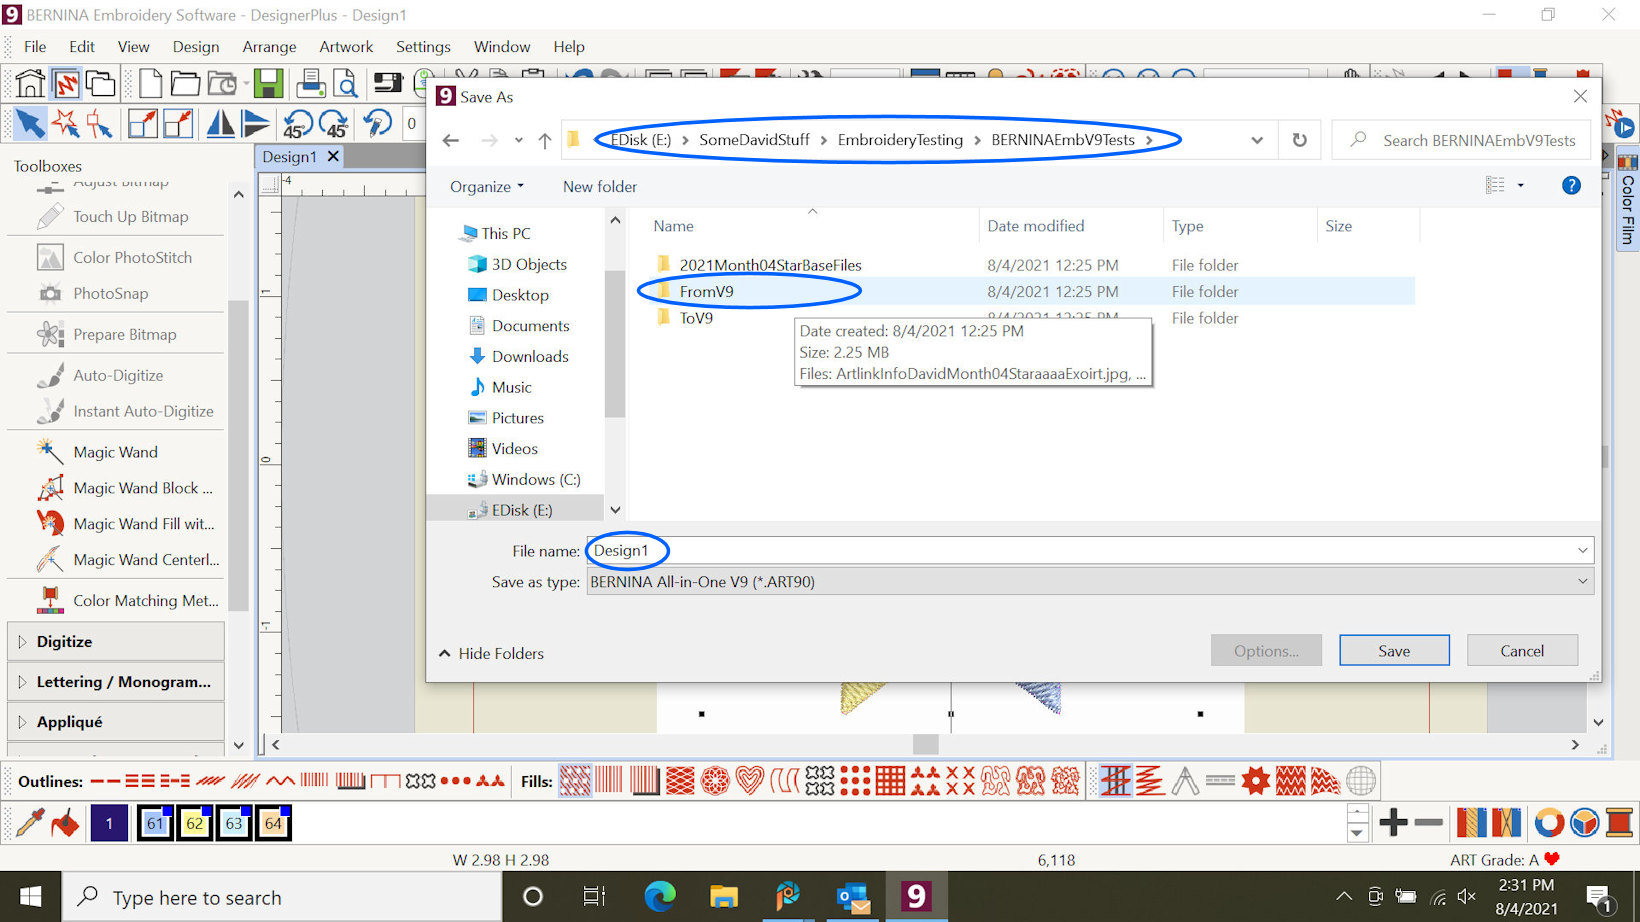
Task: Toggle the wave effect fill icon
Action: click(1290, 781)
